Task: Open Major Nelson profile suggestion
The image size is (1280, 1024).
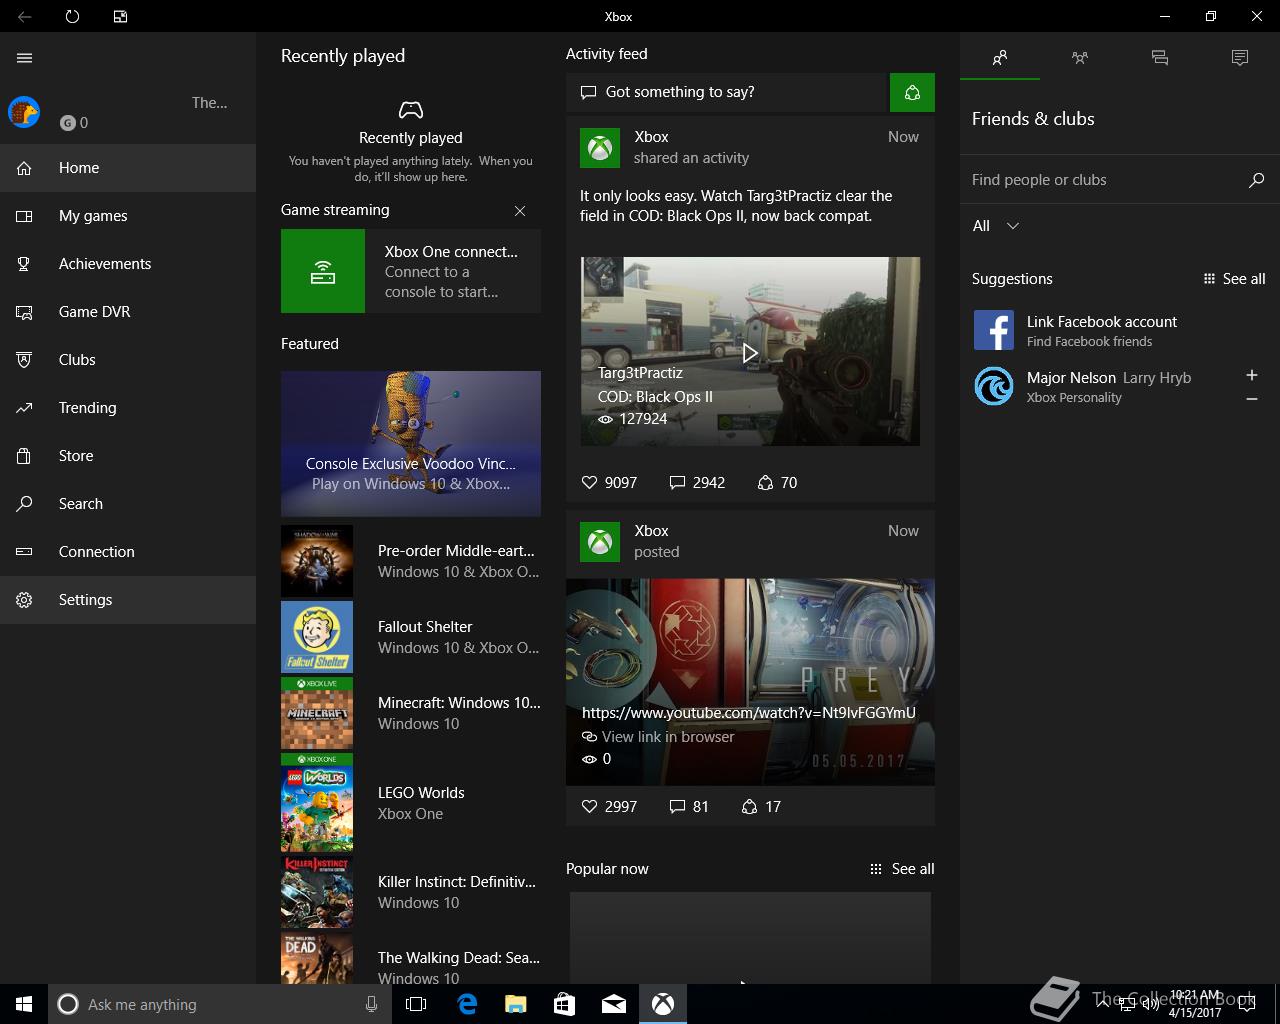Action: coord(1100,386)
